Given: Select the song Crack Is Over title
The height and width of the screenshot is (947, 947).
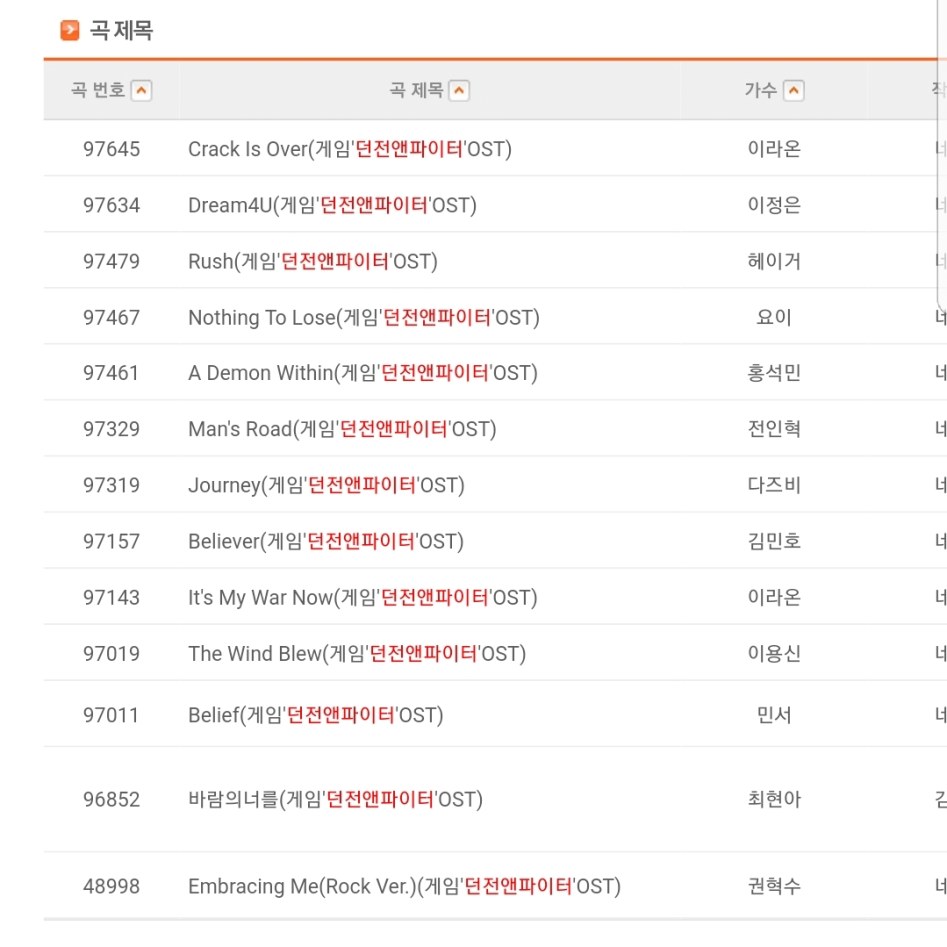Looking at the screenshot, I should [x=350, y=149].
